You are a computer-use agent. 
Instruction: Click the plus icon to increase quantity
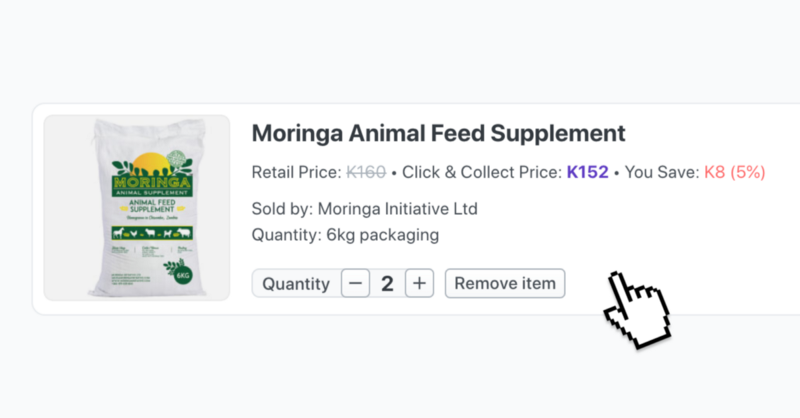coord(419,284)
